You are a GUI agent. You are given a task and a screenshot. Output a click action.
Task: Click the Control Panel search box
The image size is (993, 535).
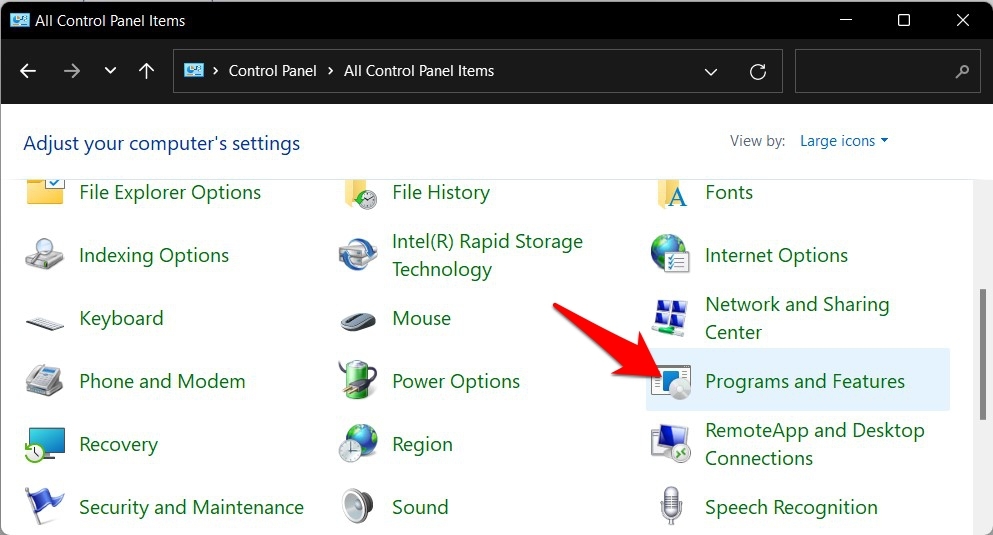click(875, 72)
